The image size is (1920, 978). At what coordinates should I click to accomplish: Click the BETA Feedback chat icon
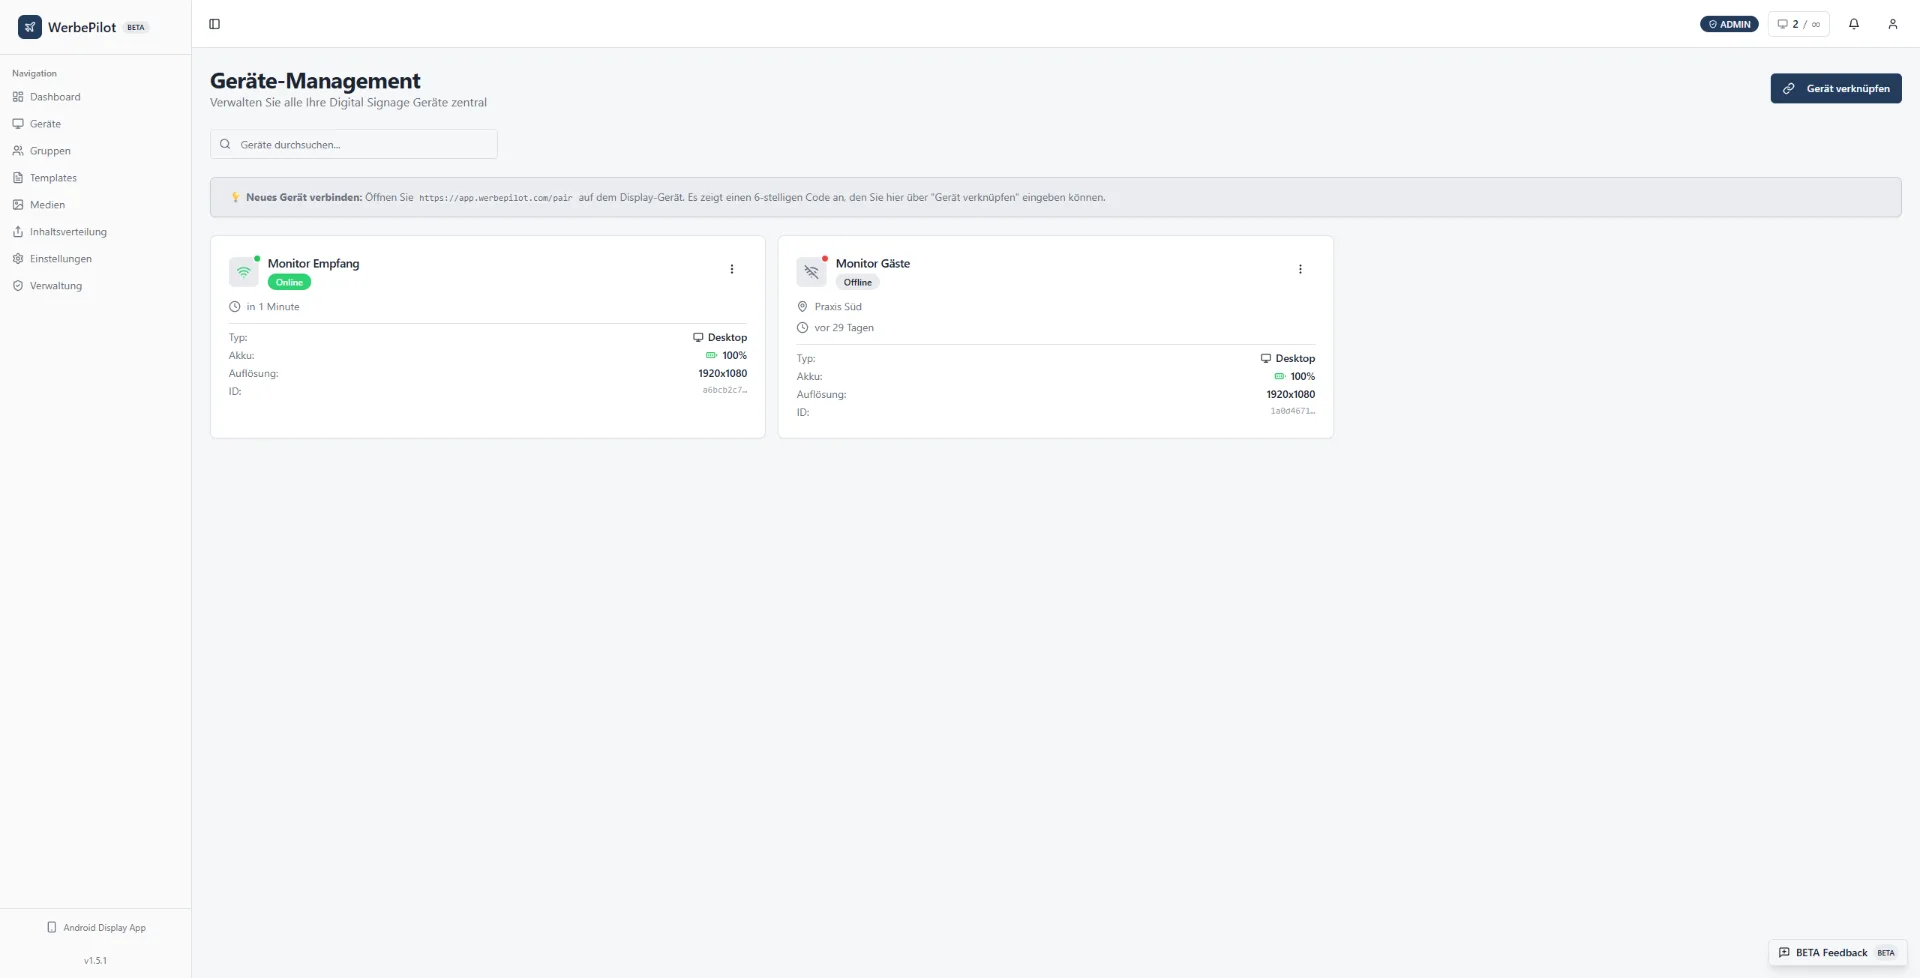pos(1784,953)
